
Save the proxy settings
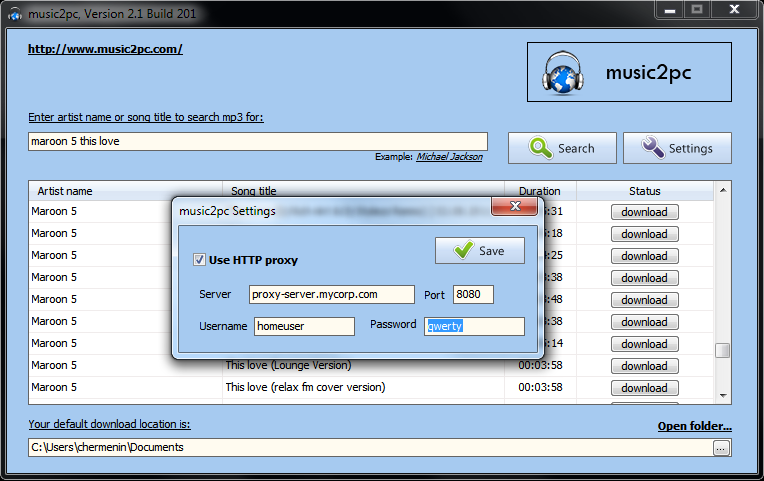[x=480, y=250]
